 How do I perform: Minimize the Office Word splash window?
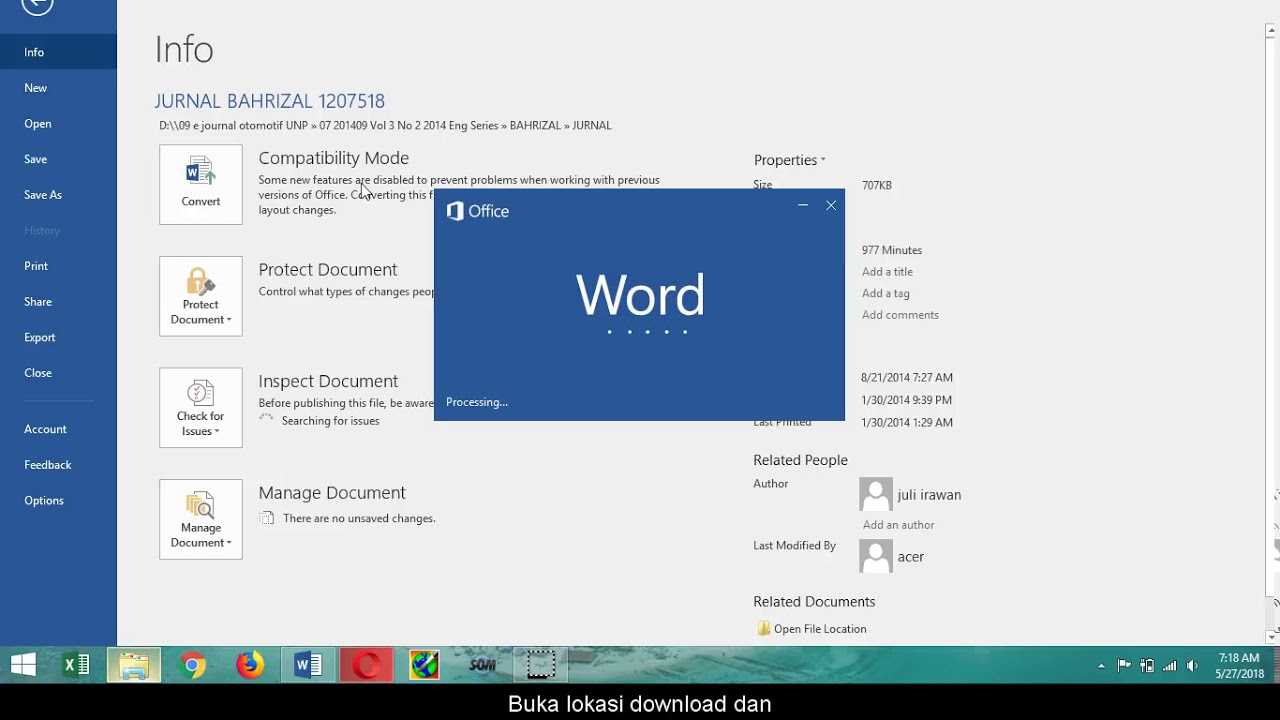pos(803,205)
